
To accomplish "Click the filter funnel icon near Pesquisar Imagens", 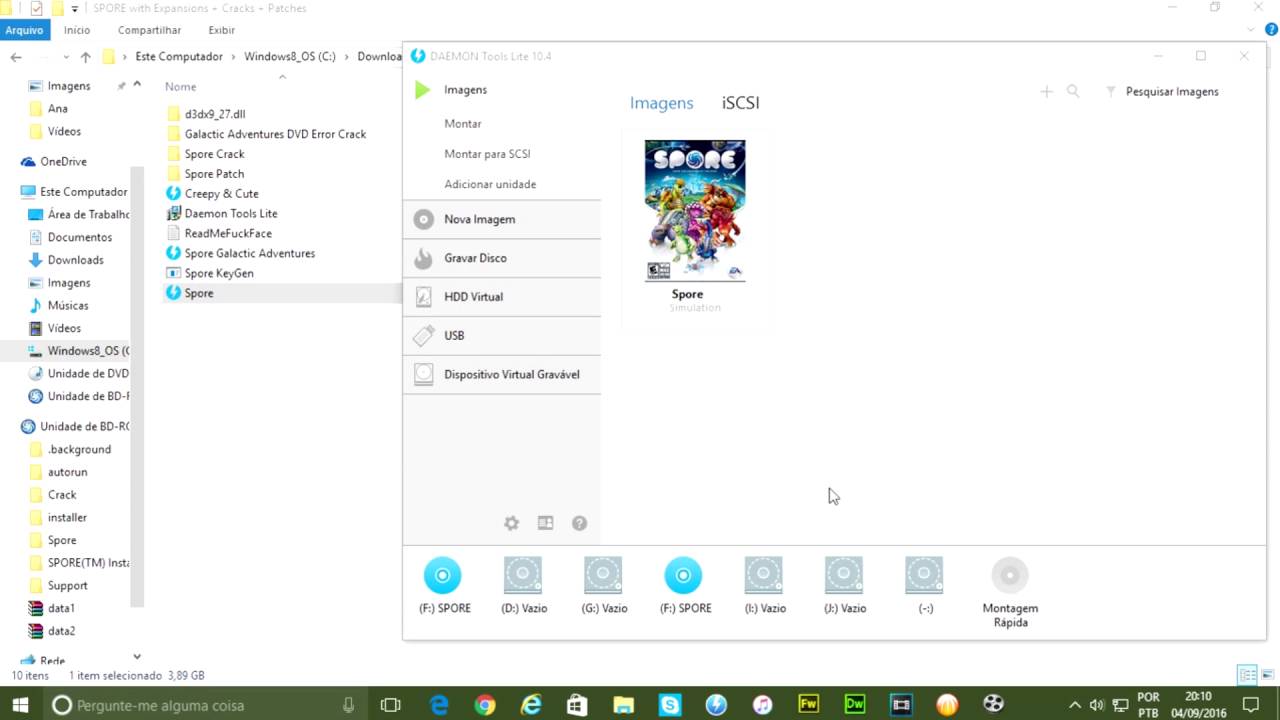I will tap(1111, 91).
